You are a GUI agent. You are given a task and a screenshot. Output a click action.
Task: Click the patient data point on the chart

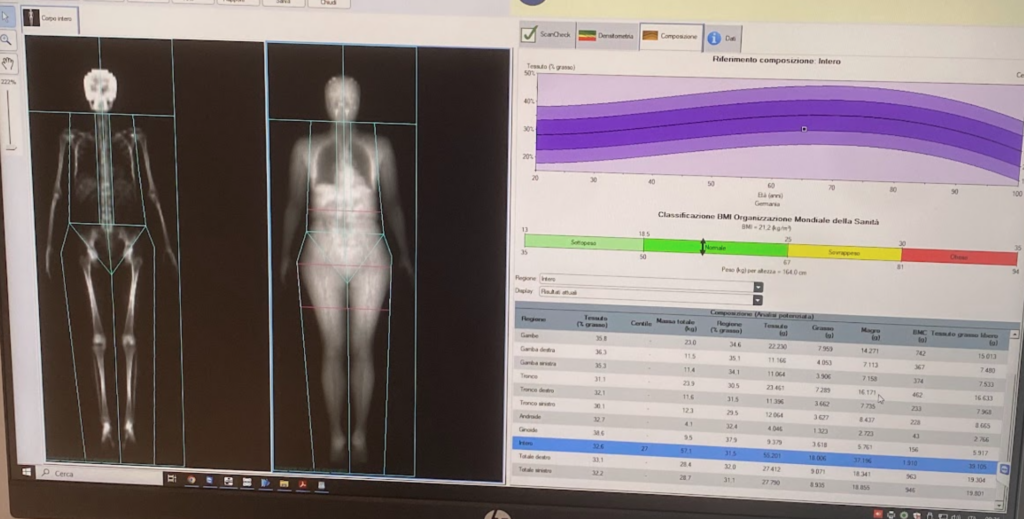(804, 129)
